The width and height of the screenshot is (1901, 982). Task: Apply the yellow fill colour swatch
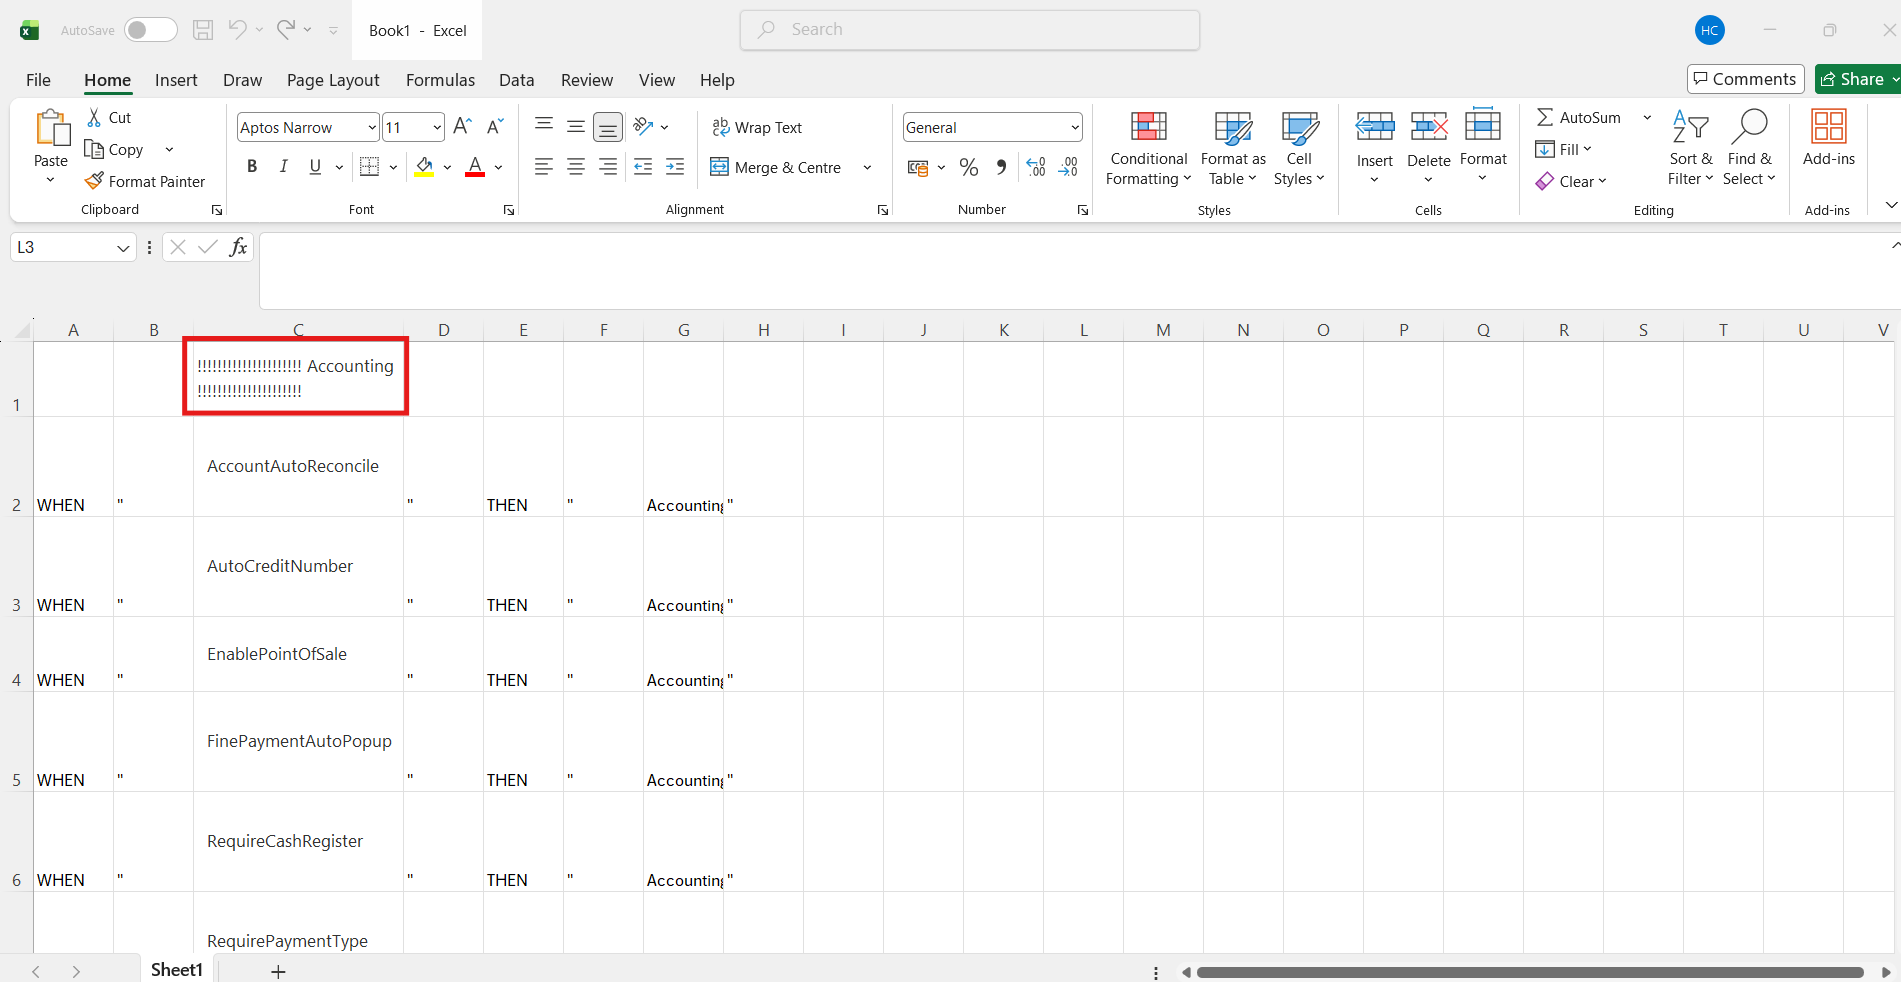coord(424,167)
